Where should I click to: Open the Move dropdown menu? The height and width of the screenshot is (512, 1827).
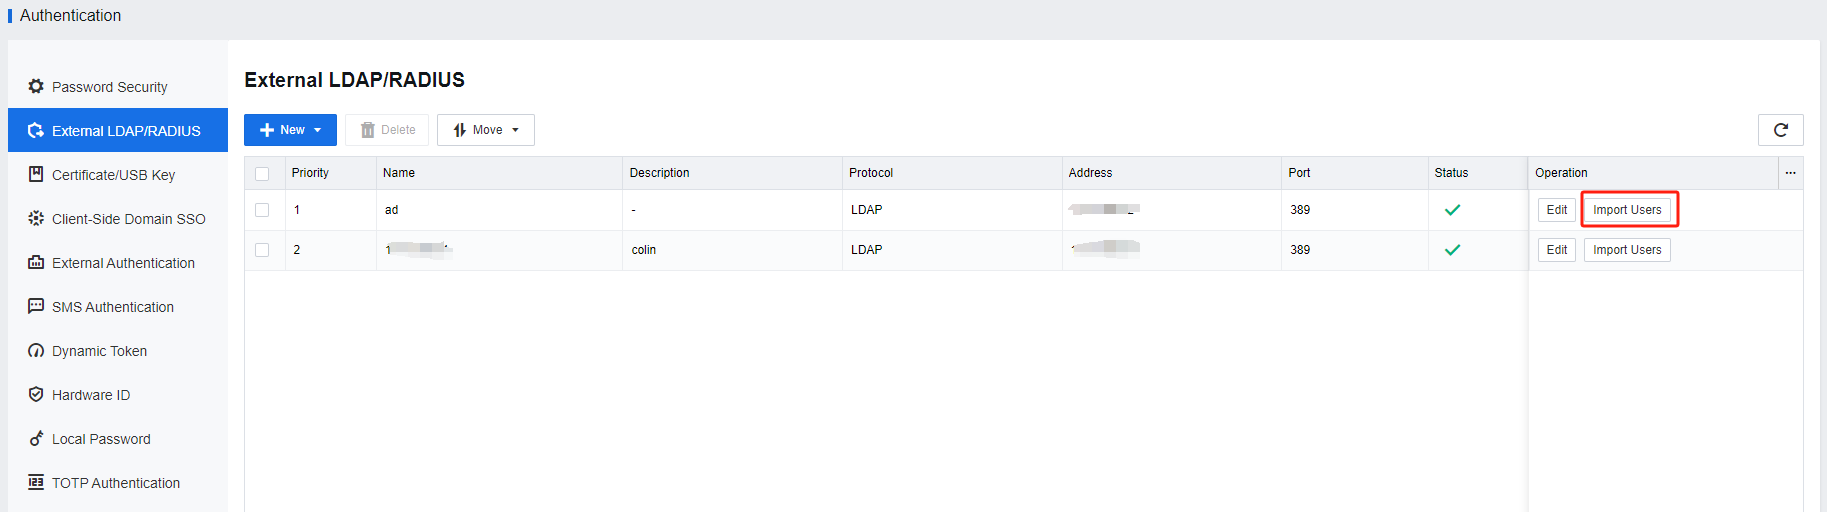coord(486,130)
